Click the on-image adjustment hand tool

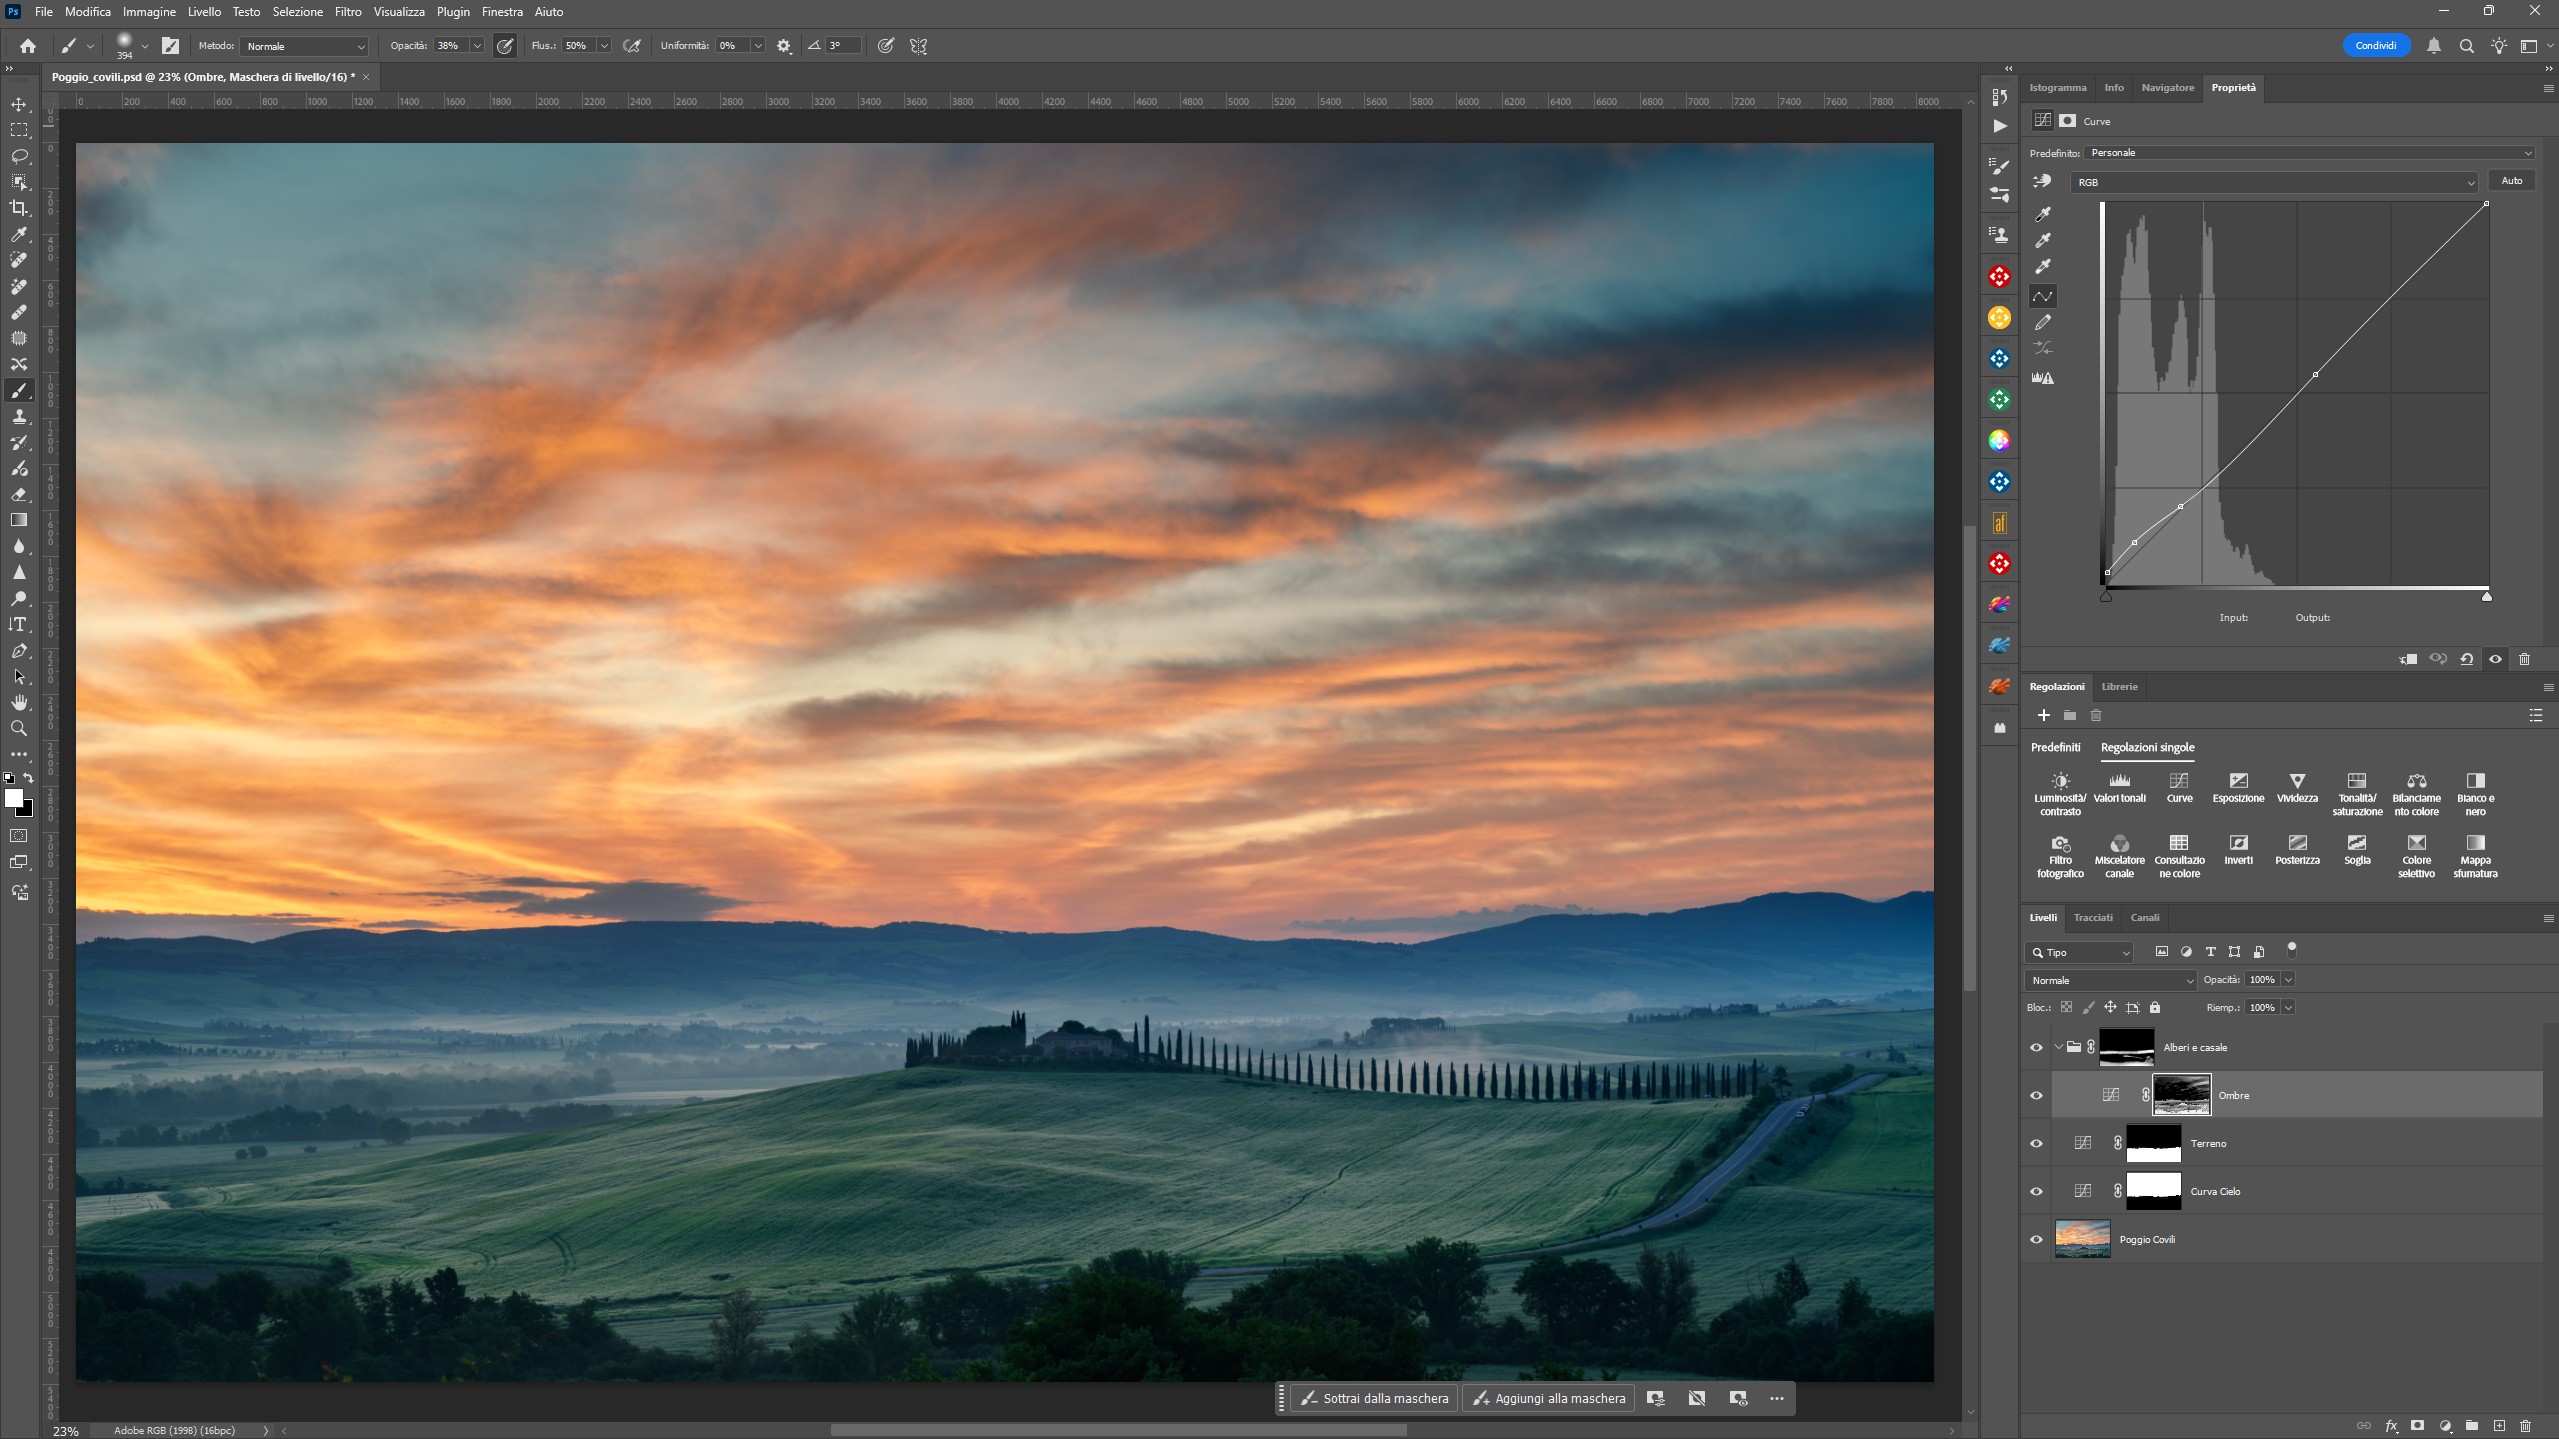point(2042,181)
